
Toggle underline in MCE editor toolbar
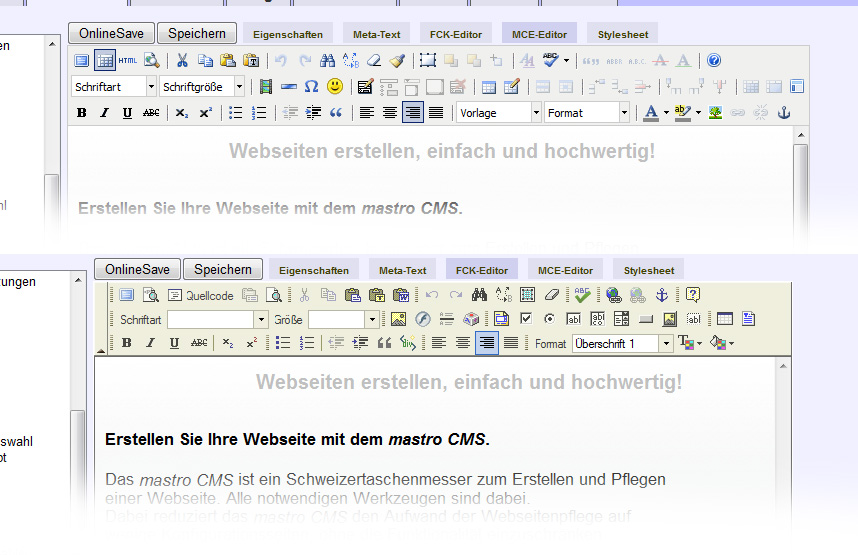coord(127,113)
